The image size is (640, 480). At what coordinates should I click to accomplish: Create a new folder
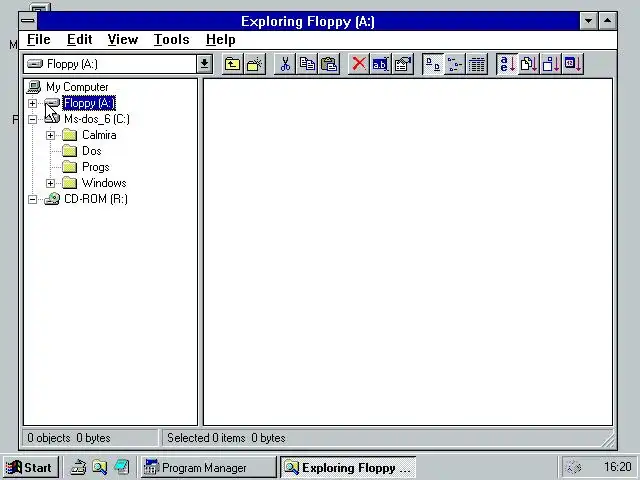254,64
